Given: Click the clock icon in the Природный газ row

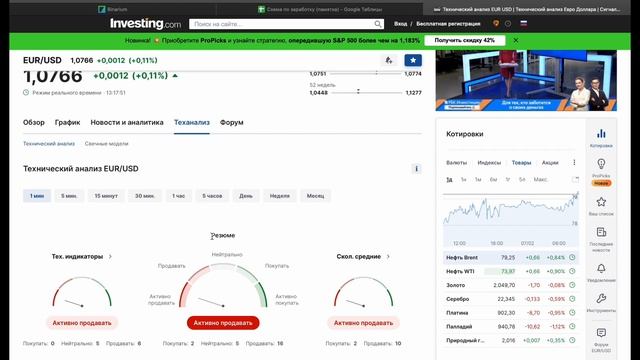Looking at the screenshot, I should 572,340.
